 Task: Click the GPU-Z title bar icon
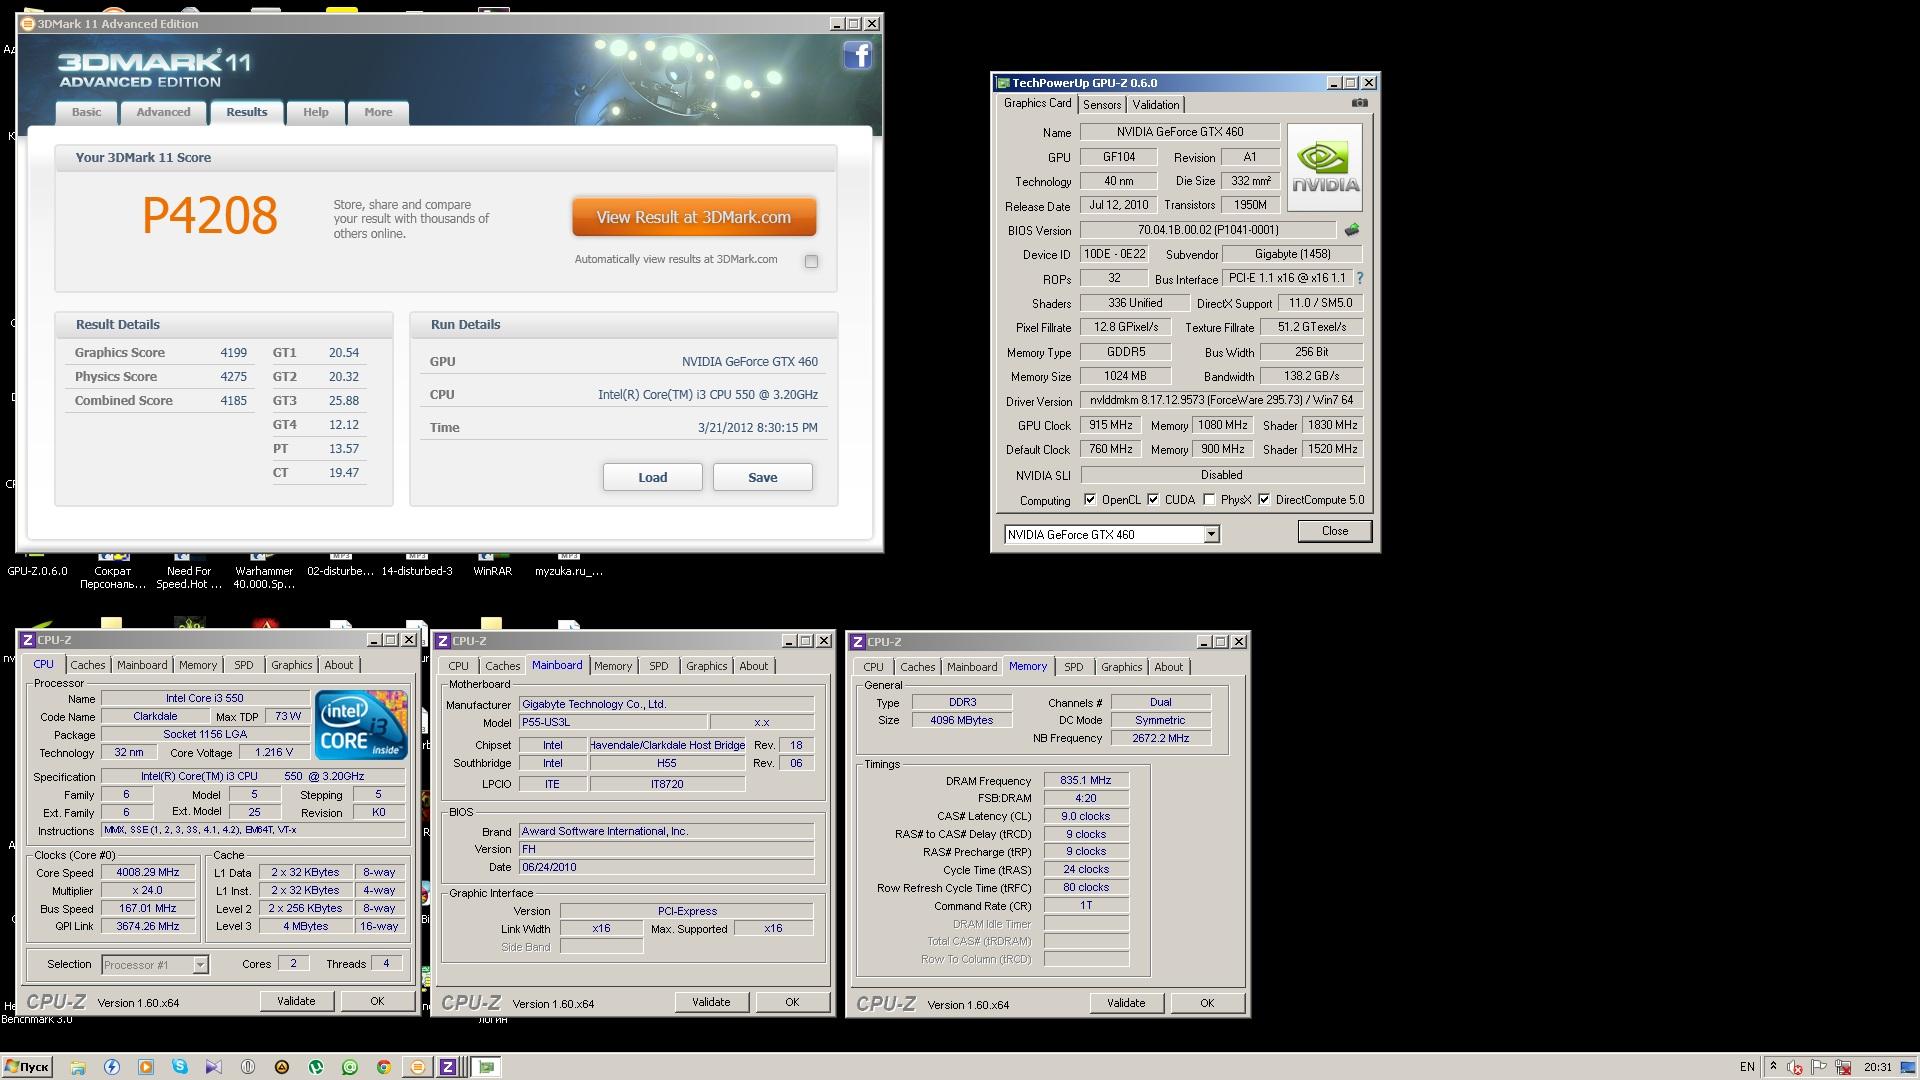(x=1003, y=83)
